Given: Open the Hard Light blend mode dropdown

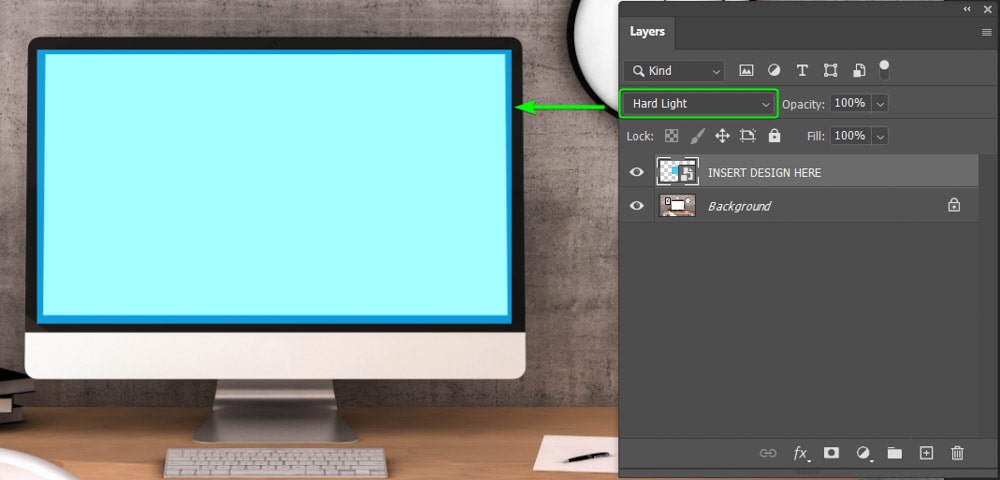Looking at the screenshot, I should (x=699, y=103).
